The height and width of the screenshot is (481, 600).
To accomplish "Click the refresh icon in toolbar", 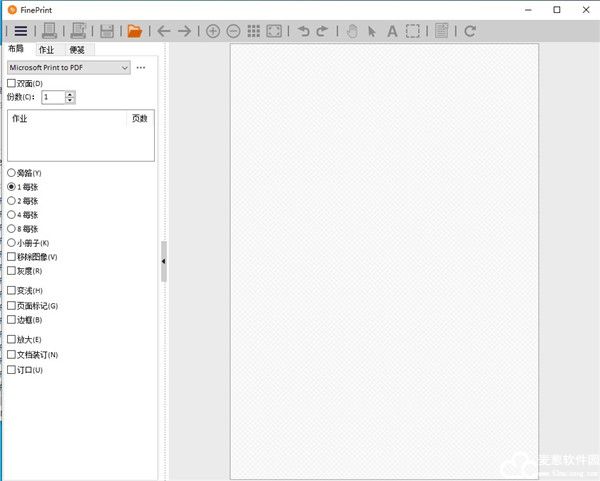I will pyautogui.click(x=470, y=31).
